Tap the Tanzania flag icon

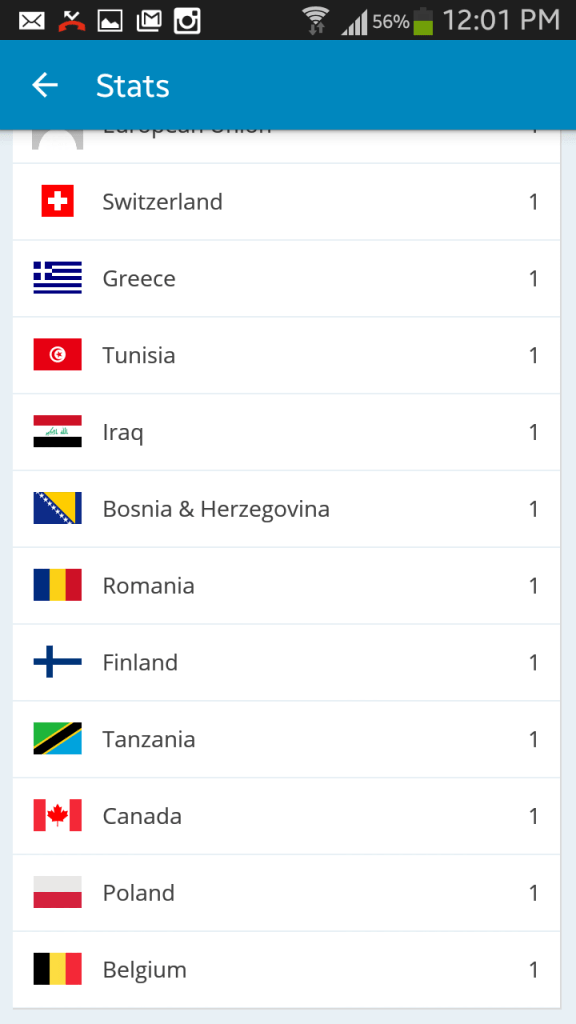57,739
